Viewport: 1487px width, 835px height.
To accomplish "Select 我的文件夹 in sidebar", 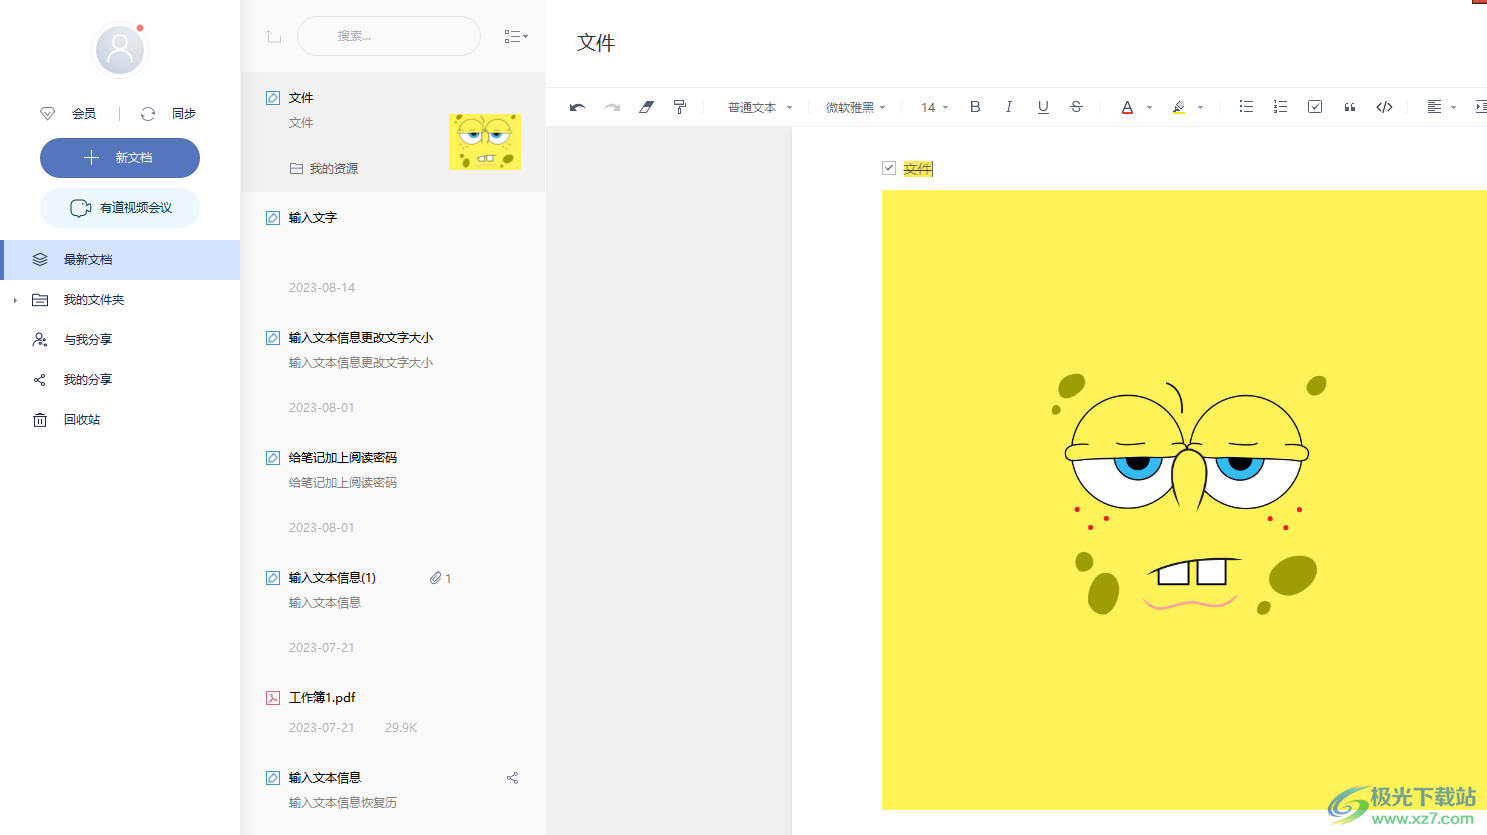I will point(120,300).
